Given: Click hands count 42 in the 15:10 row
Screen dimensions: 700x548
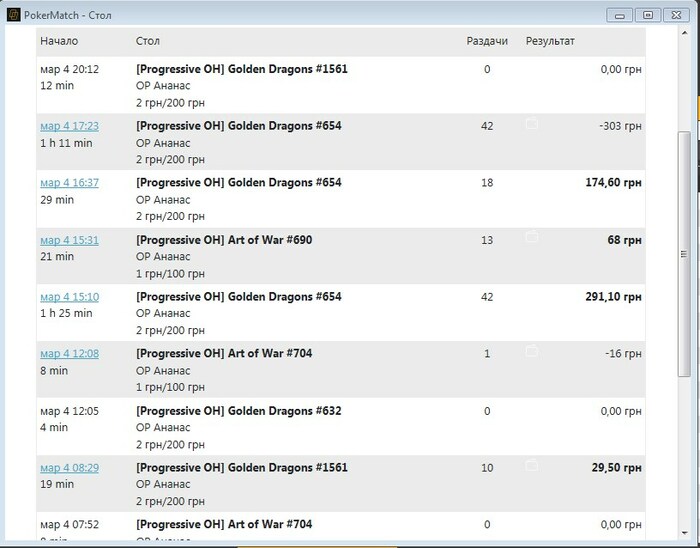Looking at the screenshot, I should [x=487, y=297].
